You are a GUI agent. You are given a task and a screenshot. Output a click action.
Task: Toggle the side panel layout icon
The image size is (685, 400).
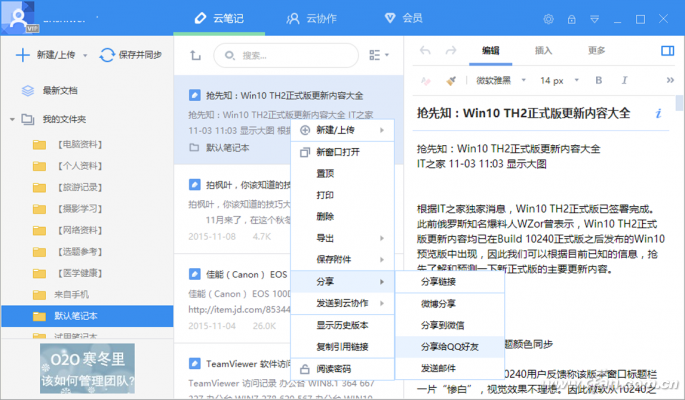coord(667,51)
